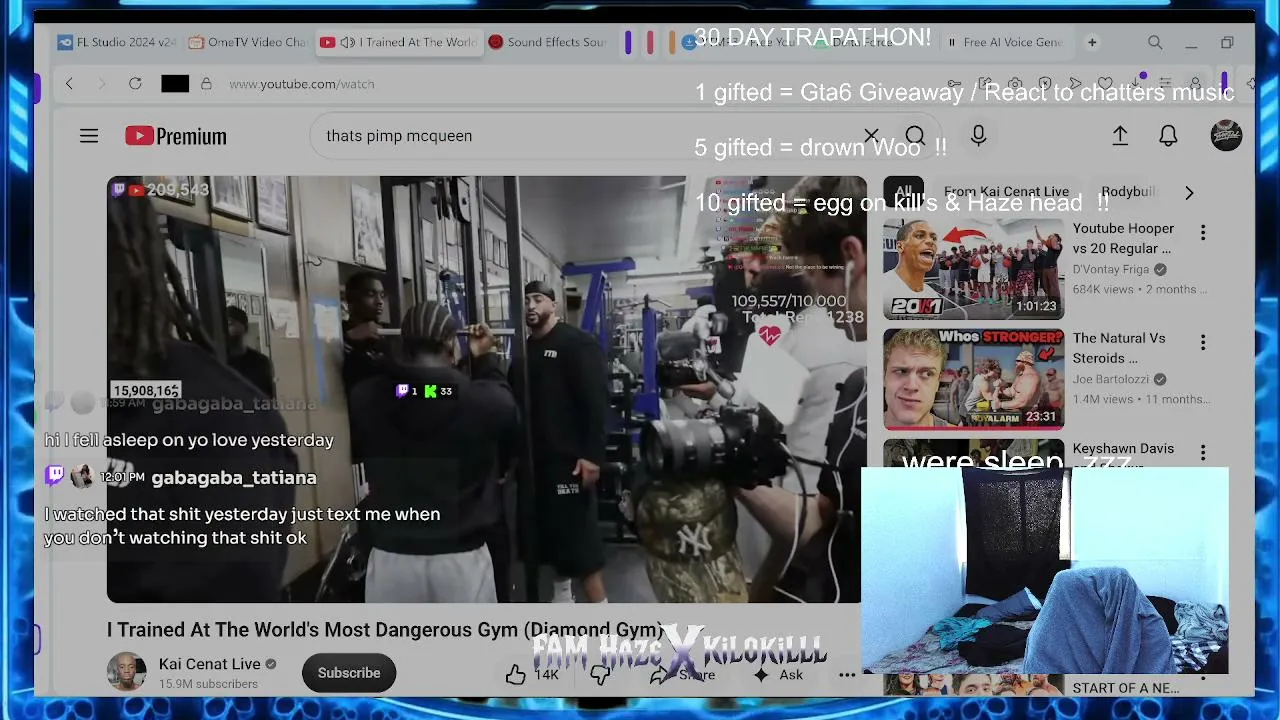This screenshot has height=720, width=1280.
Task: Open the Kai Cenat Live channel name
Action: coord(209,664)
